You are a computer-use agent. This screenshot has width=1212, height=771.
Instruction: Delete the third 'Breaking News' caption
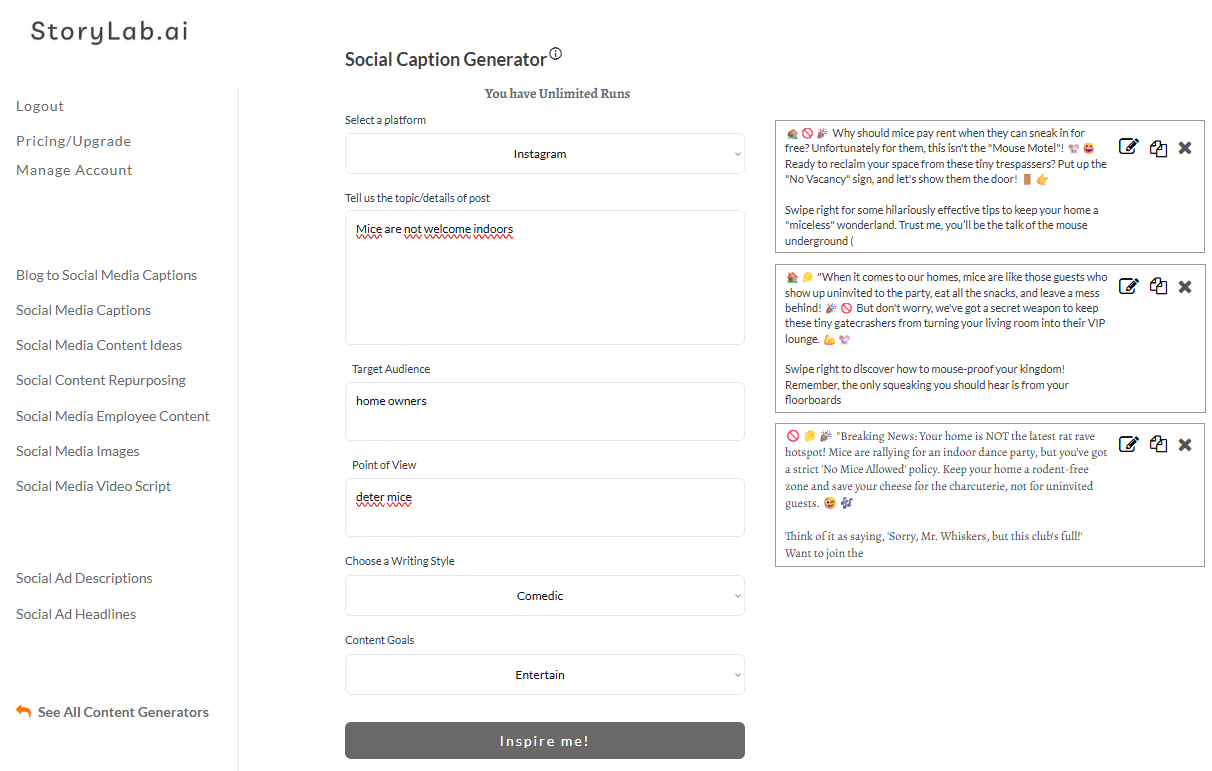pyautogui.click(x=1185, y=445)
